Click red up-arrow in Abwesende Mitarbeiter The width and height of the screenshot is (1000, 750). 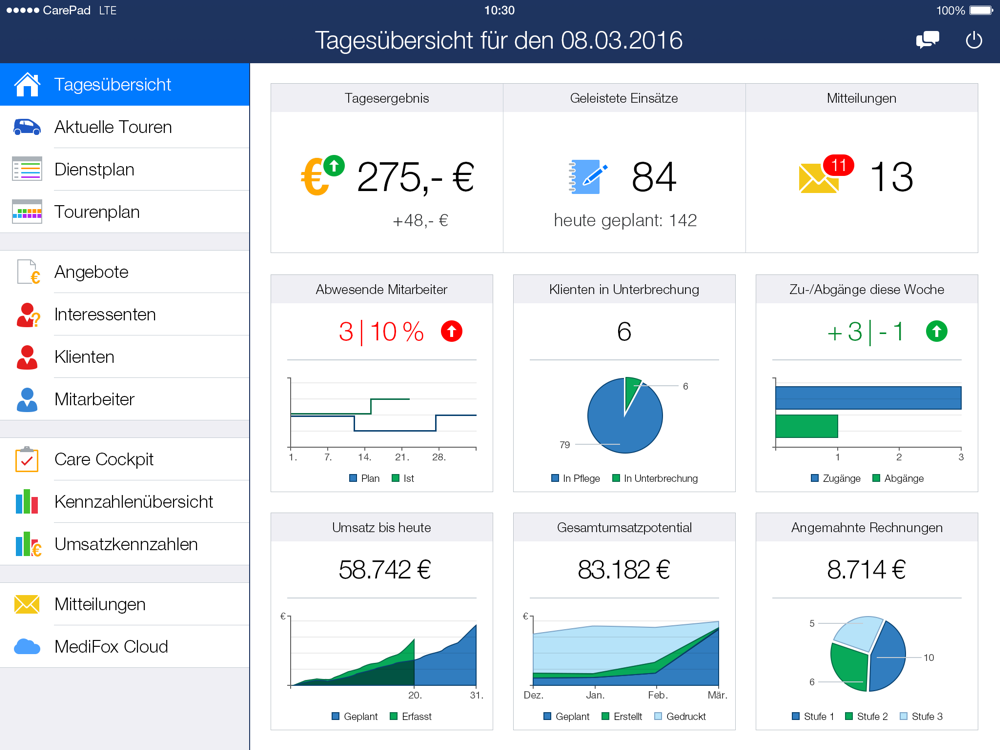pos(452,332)
